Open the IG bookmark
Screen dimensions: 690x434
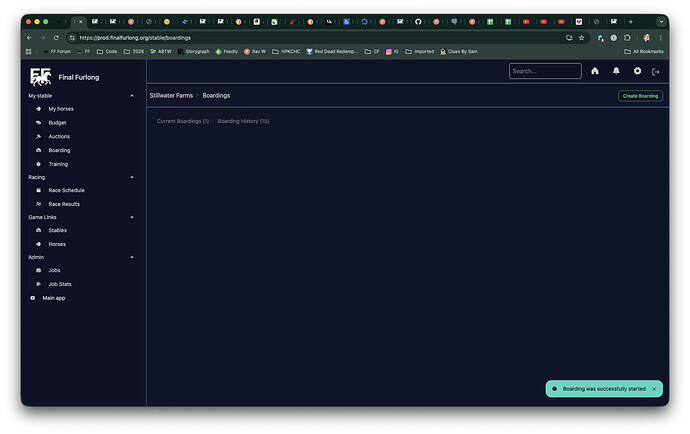pos(392,51)
